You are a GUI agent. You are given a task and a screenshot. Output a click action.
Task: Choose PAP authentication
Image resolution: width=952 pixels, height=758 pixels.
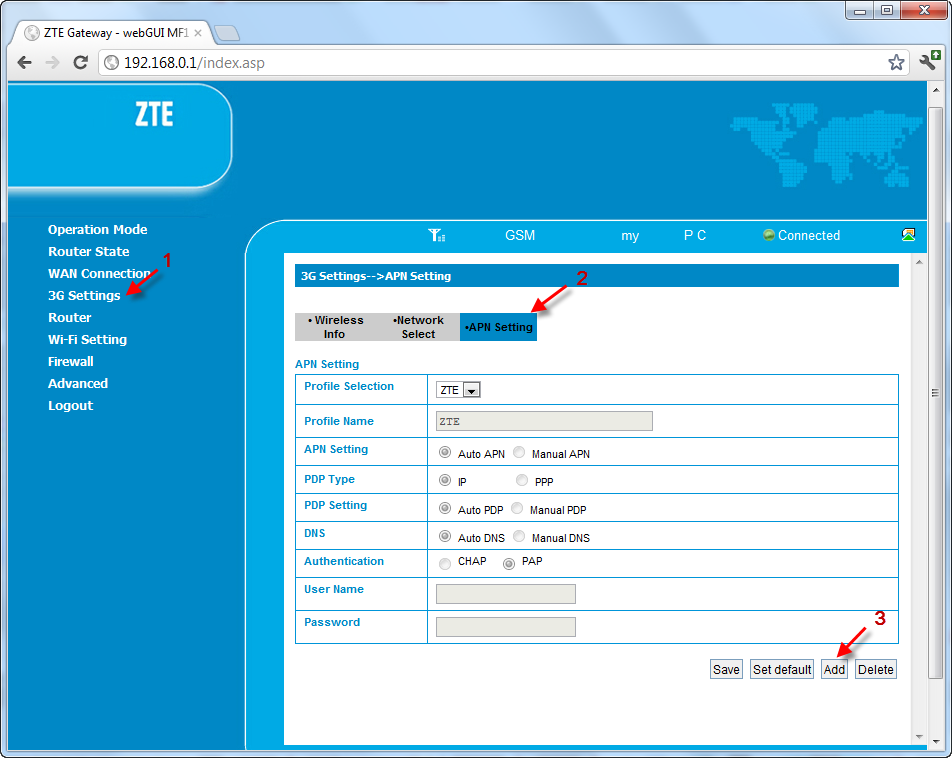pyautogui.click(x=509, y=564)
